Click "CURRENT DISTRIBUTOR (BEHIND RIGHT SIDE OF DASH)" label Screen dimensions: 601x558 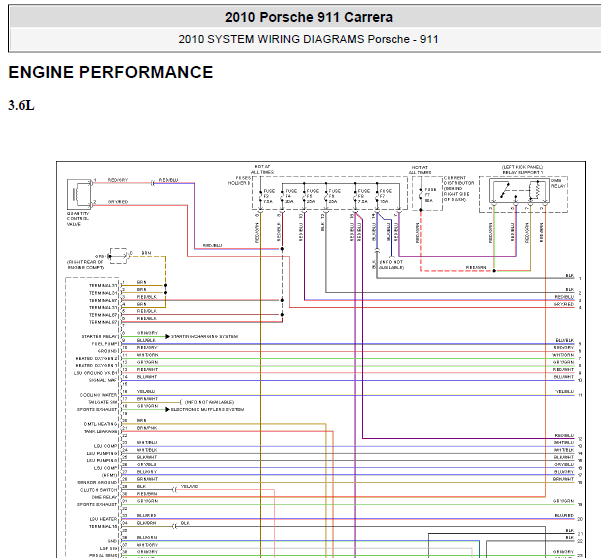[459, 189]
